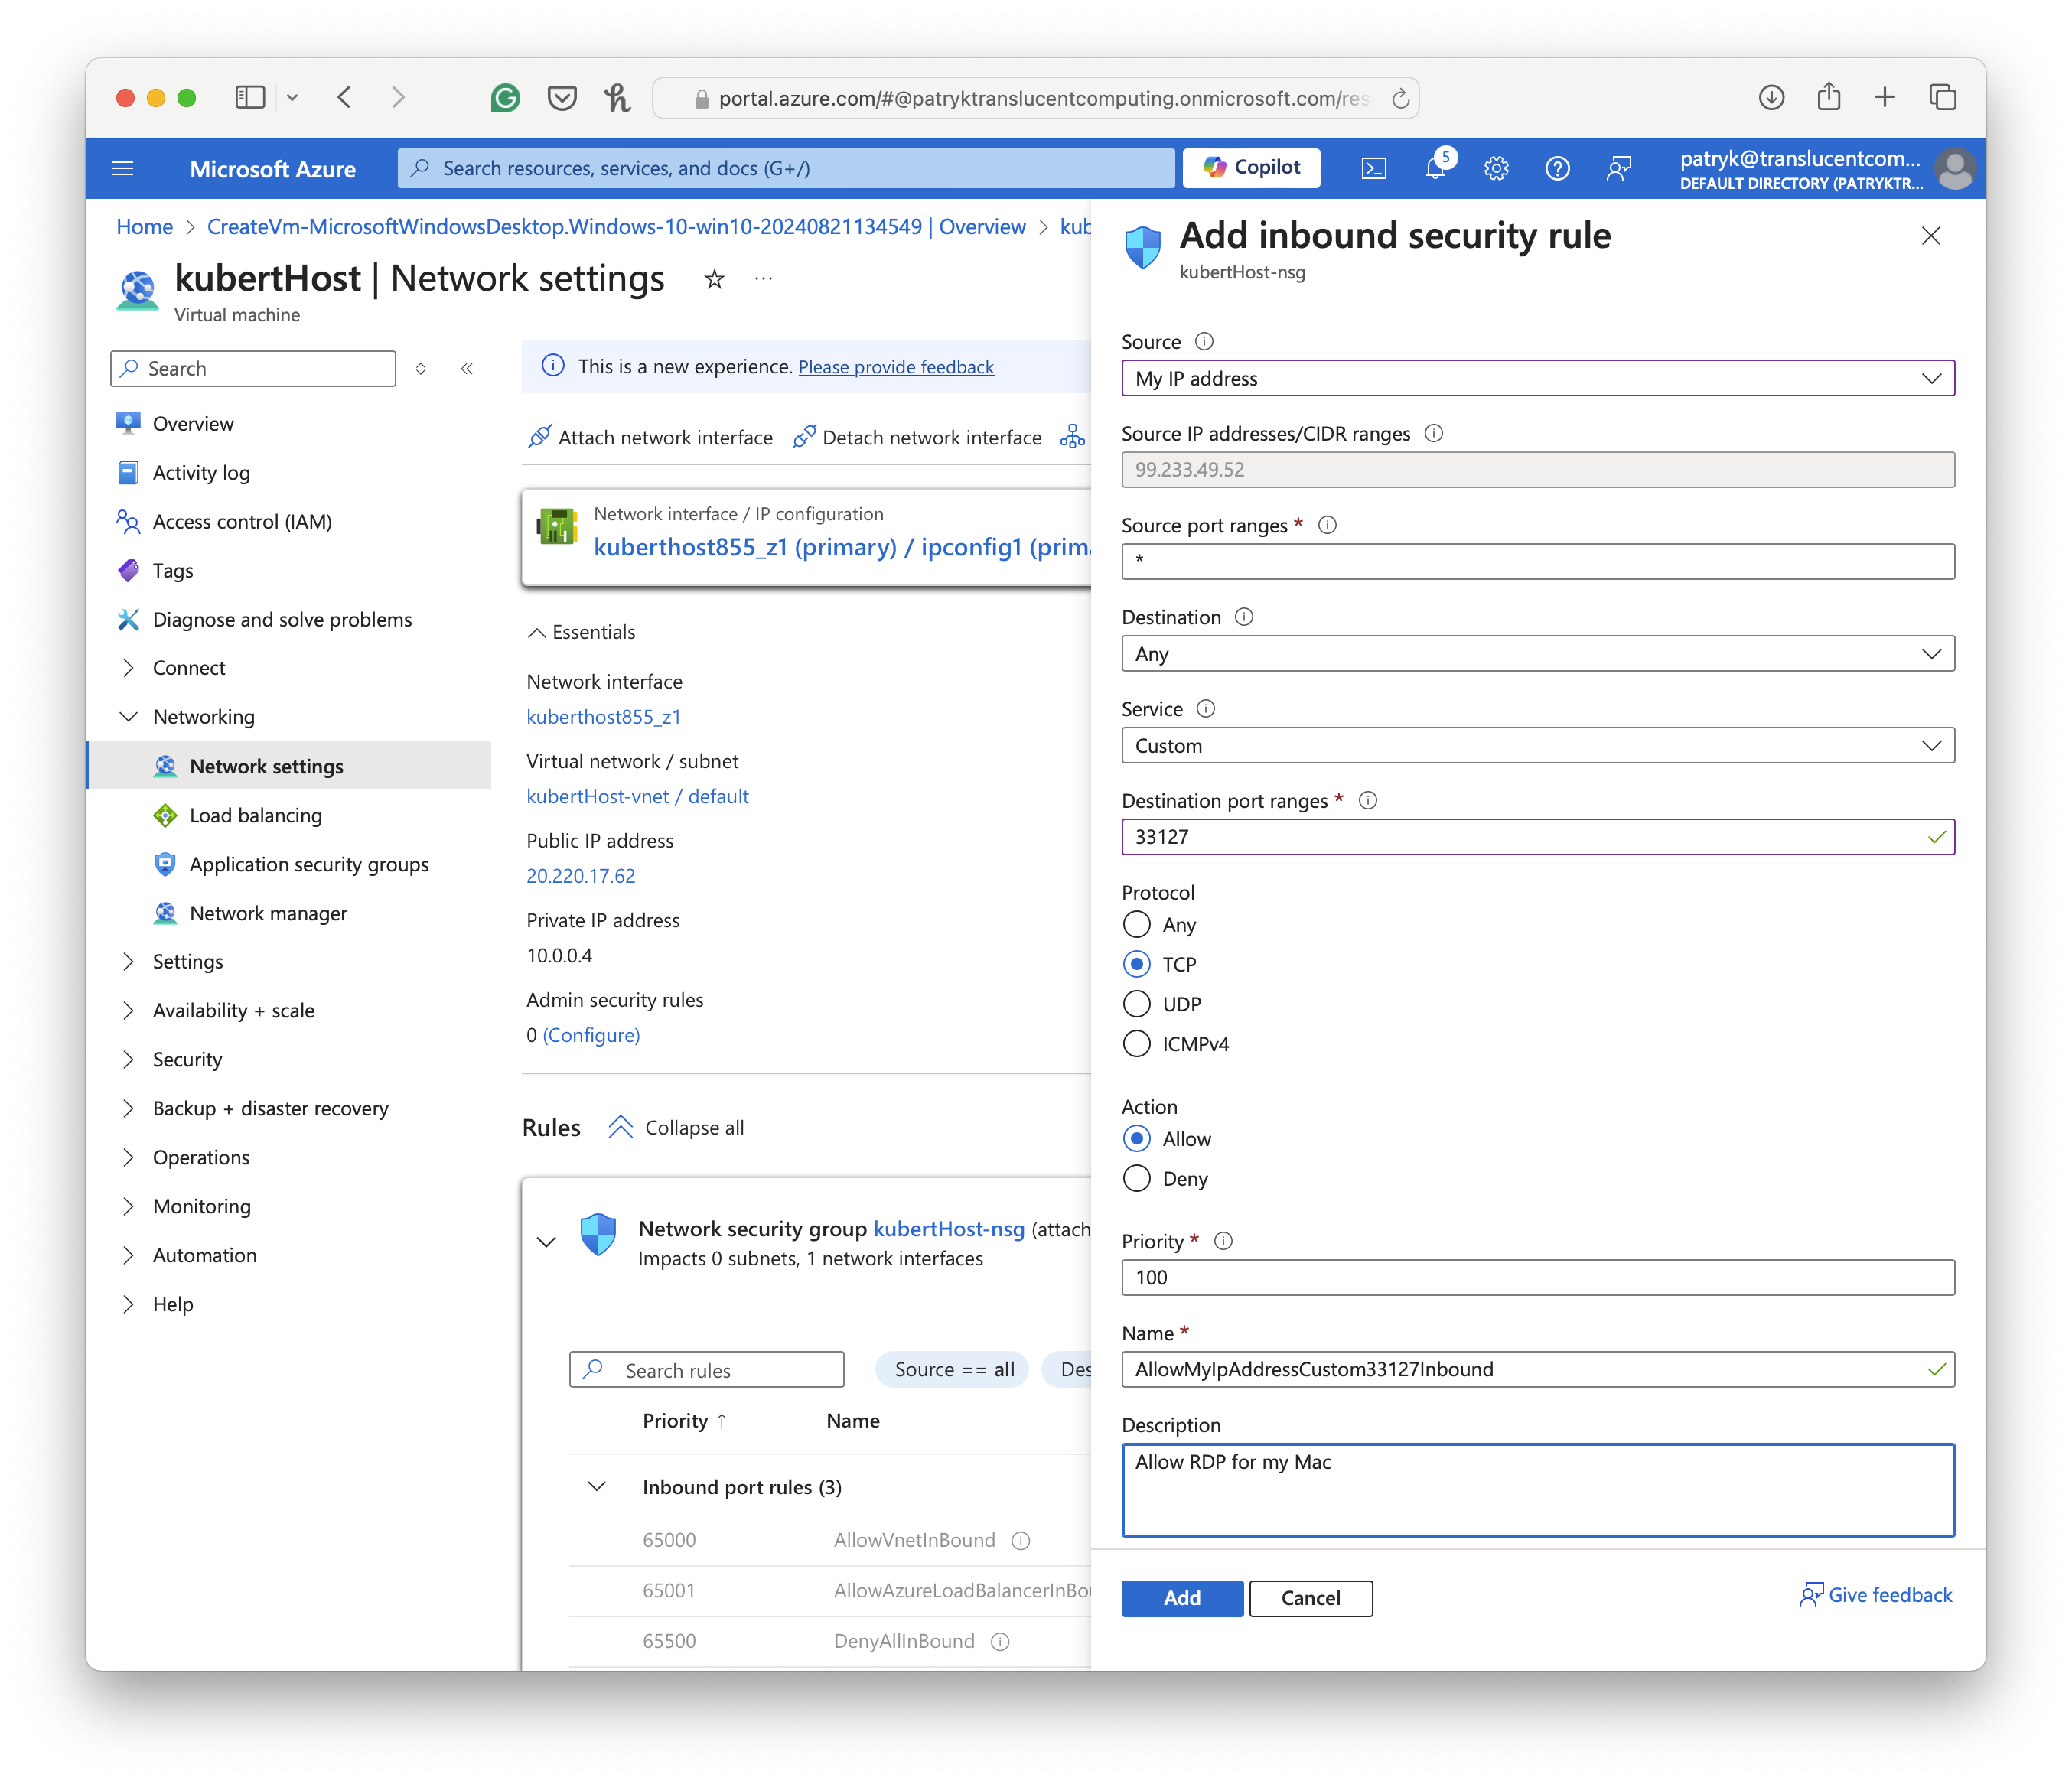Select the Deny action radio button
This screenshot has width=2072, height=1784.
point(1137,1179)
